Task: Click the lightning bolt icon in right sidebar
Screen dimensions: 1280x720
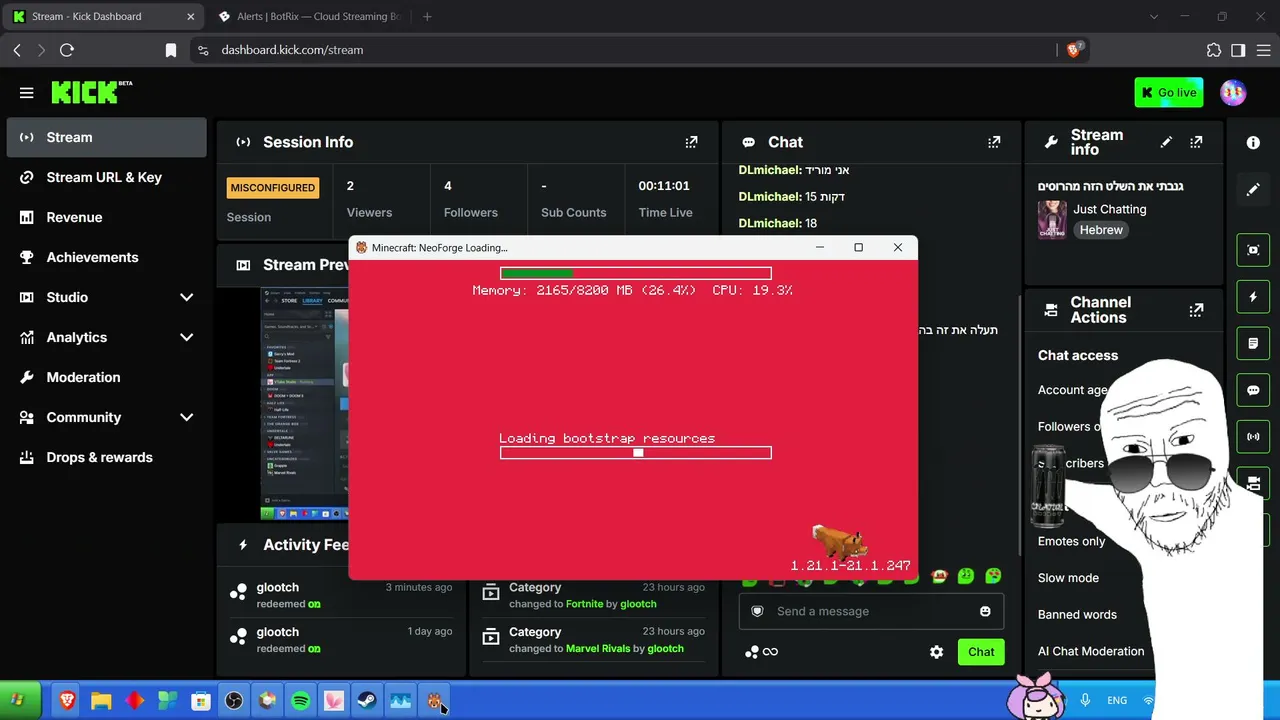Action: (1253, 297)
